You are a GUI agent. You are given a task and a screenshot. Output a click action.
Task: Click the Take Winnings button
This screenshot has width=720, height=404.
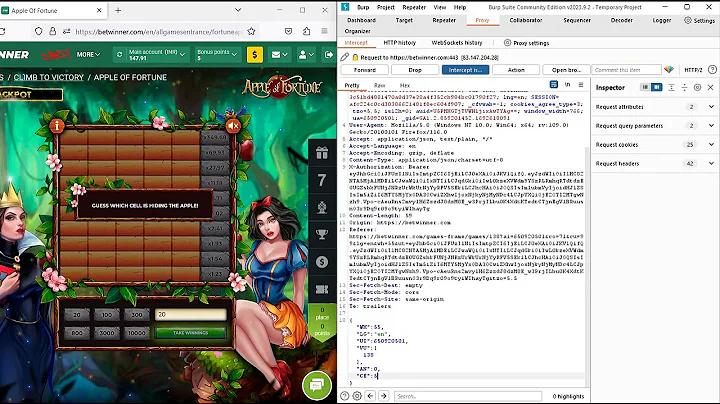[191, 332]
